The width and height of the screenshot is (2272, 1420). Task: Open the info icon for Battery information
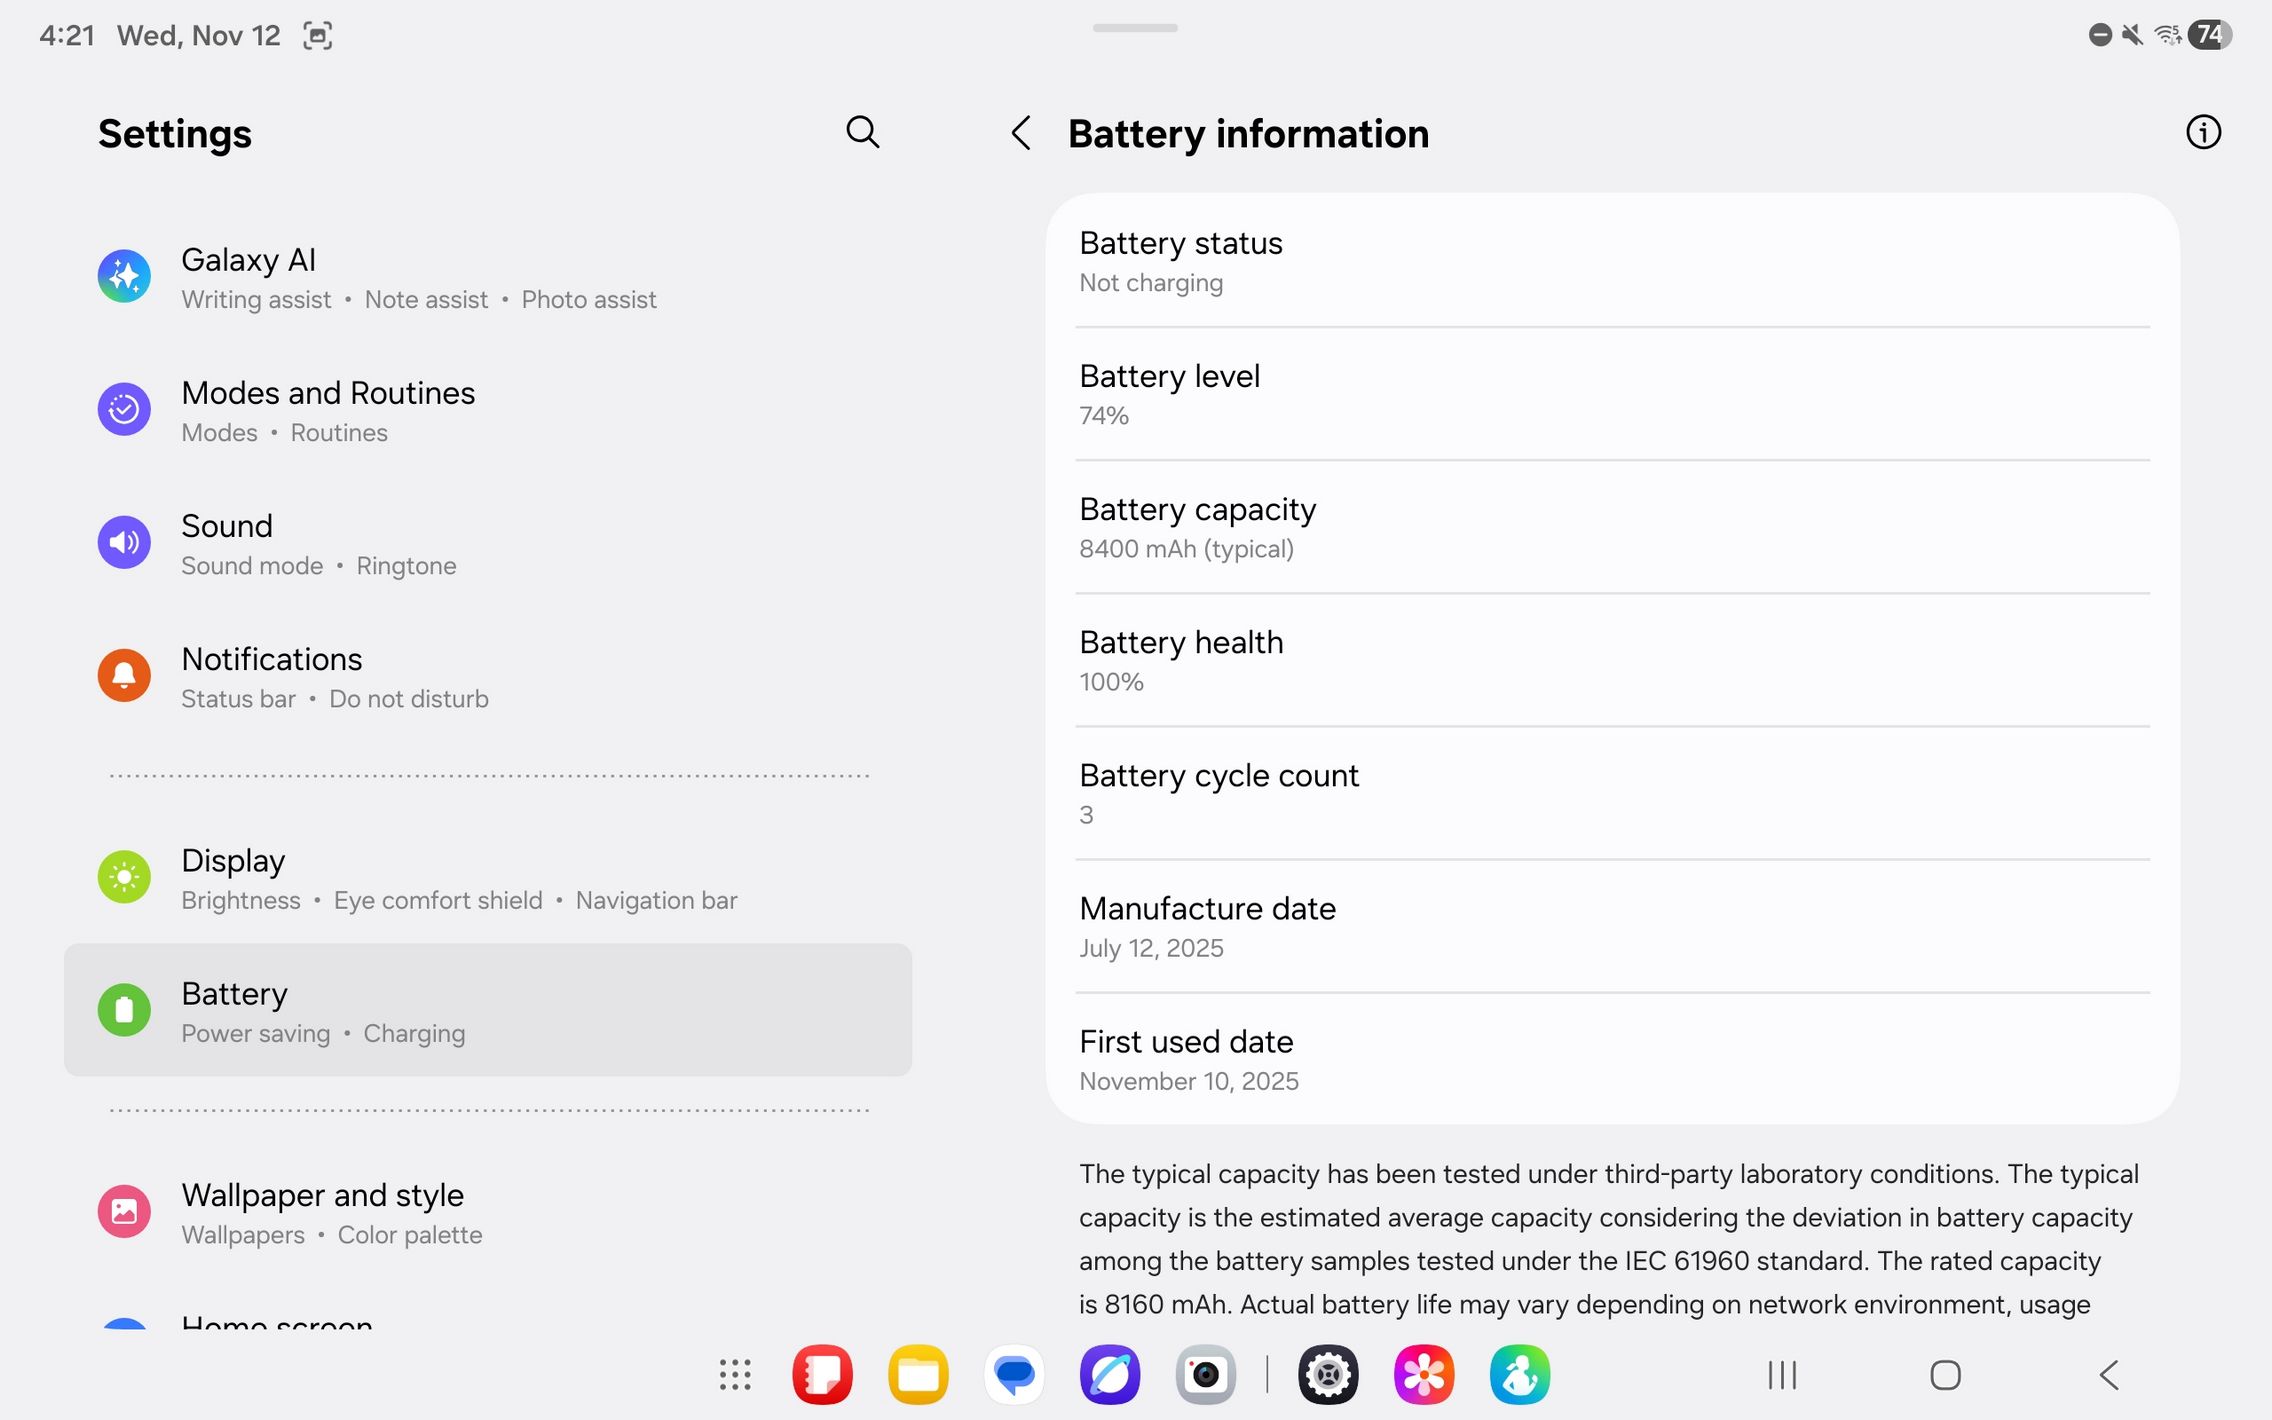pos(2203,132)
